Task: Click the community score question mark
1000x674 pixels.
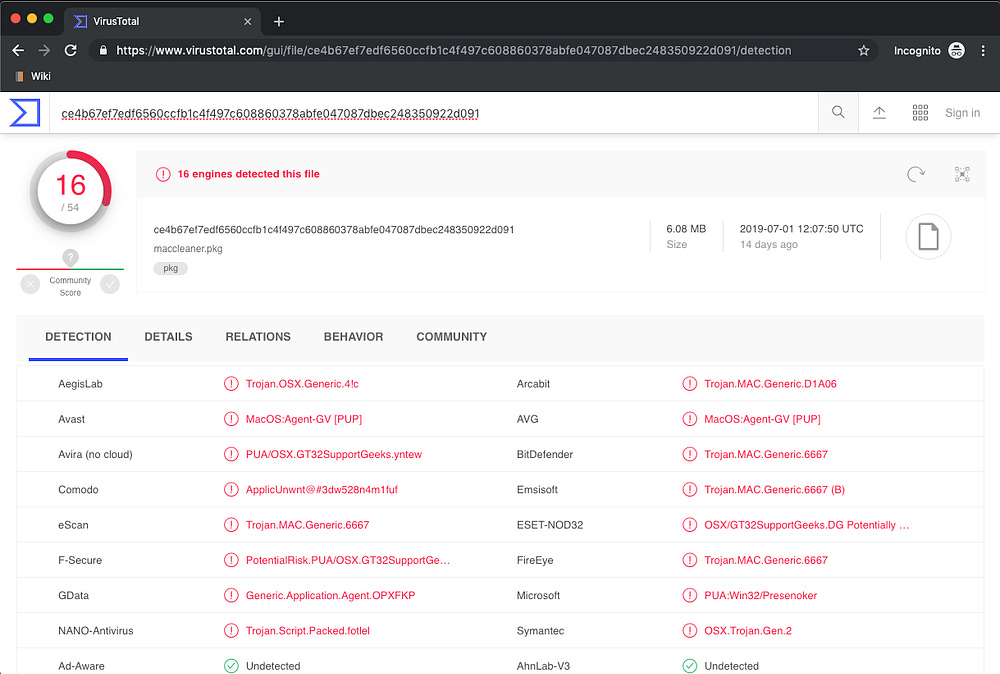Action: (70, 258)
